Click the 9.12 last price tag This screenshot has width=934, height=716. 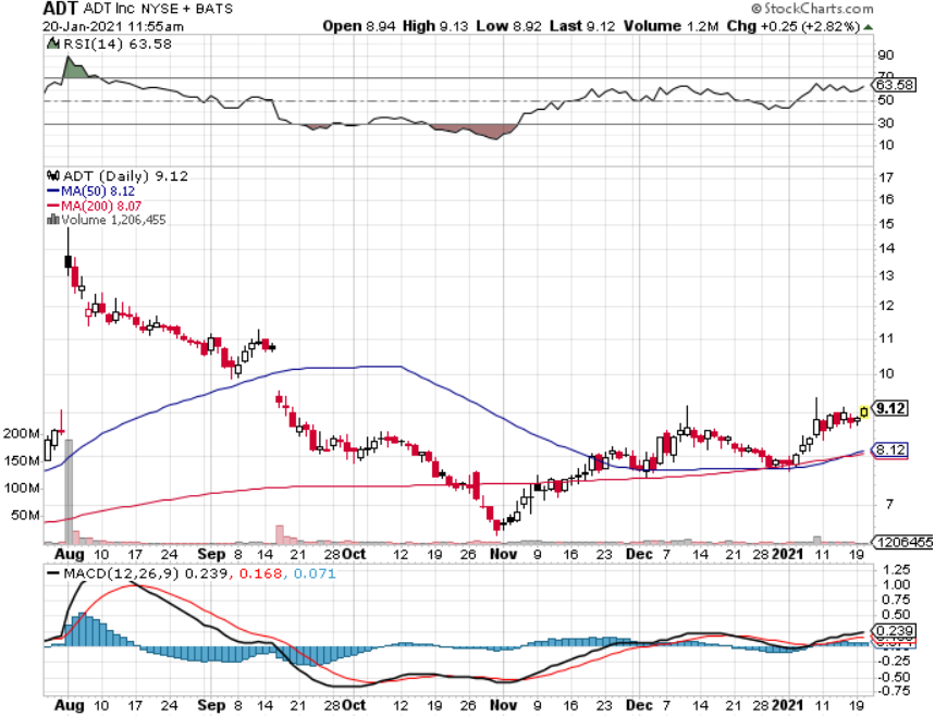pos(889,408)
